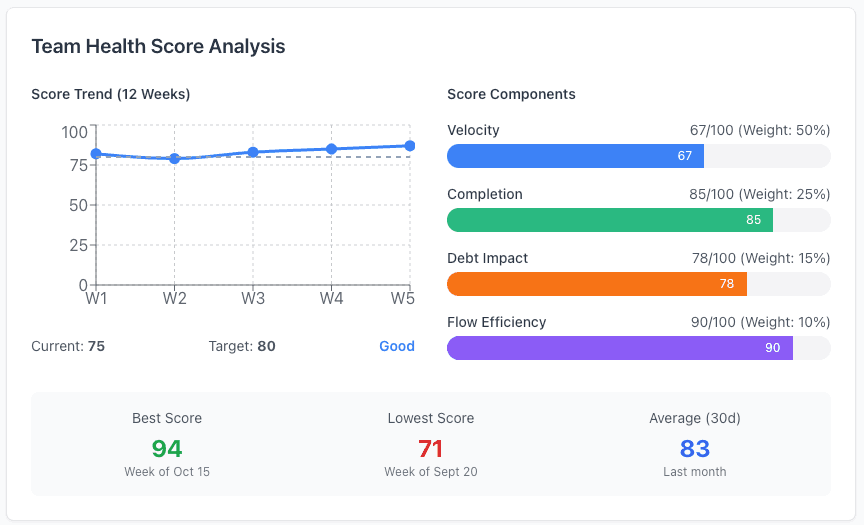
Task: Click the 'Current: 75' label
Action: click(x=68, y=346)
